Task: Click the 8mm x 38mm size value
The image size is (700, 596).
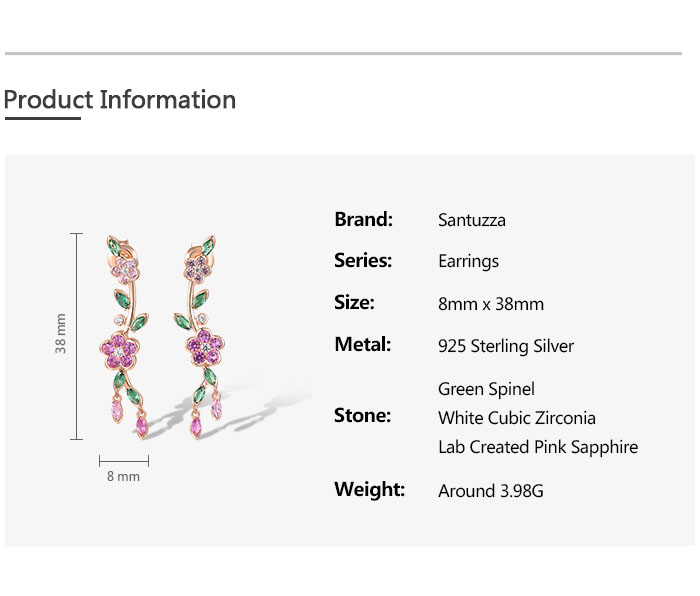Action: [491, 304]
